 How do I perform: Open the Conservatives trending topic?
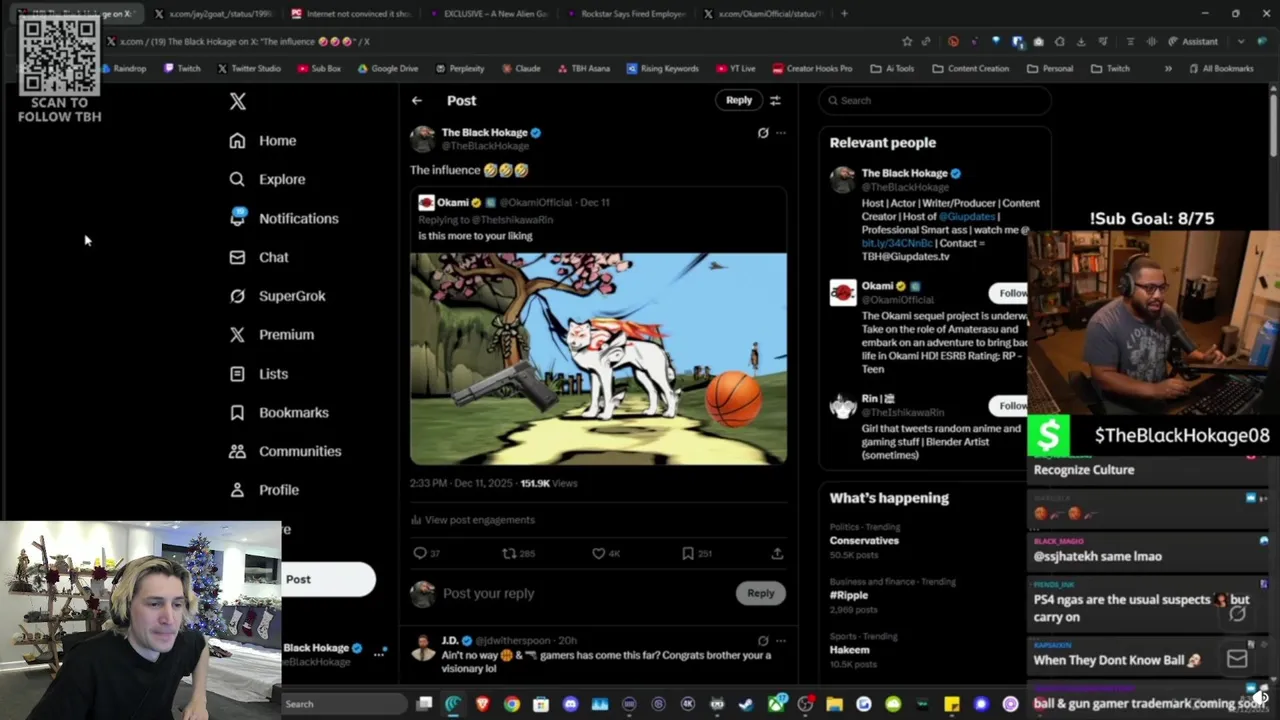tap(864, 540)
